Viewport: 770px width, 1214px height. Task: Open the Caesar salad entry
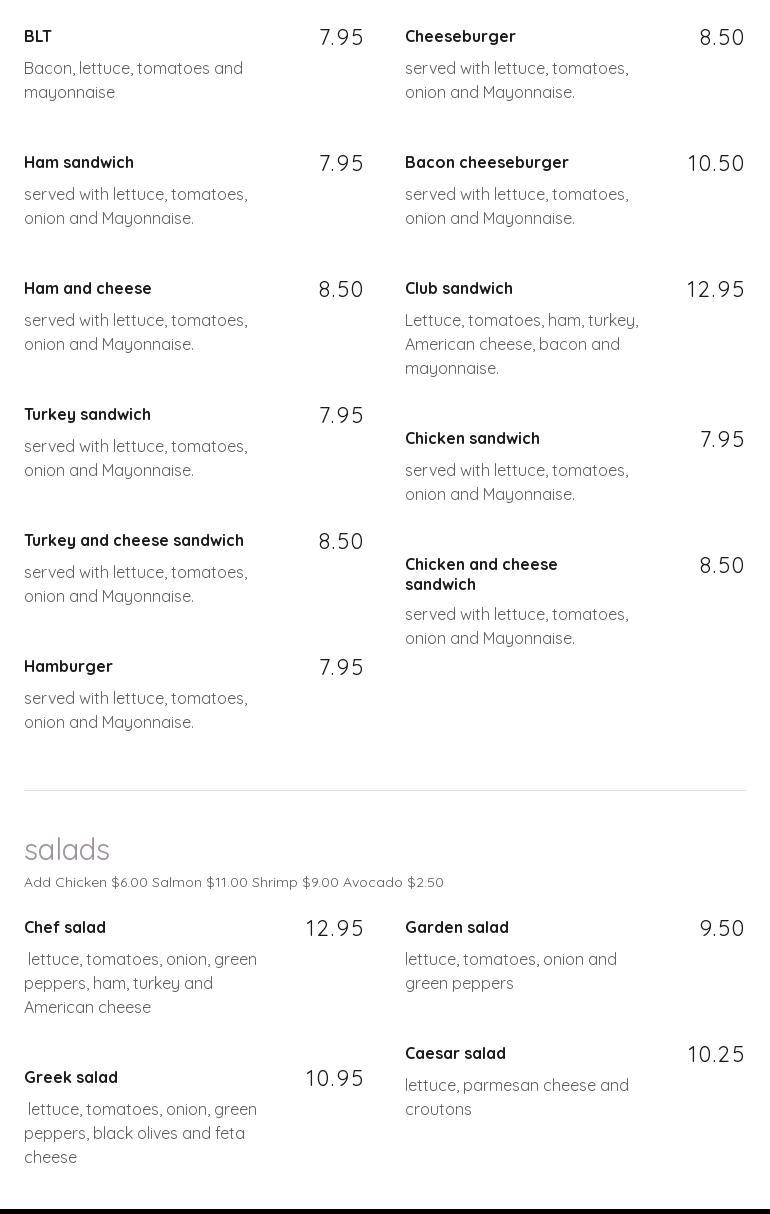coord(455,1054)
